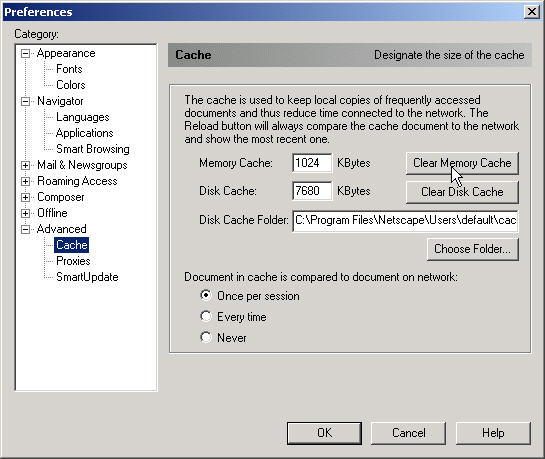Select SmartUpdate tree item
Image resolution: width=545 pixels, height=459 pixels.
[87, 277]
